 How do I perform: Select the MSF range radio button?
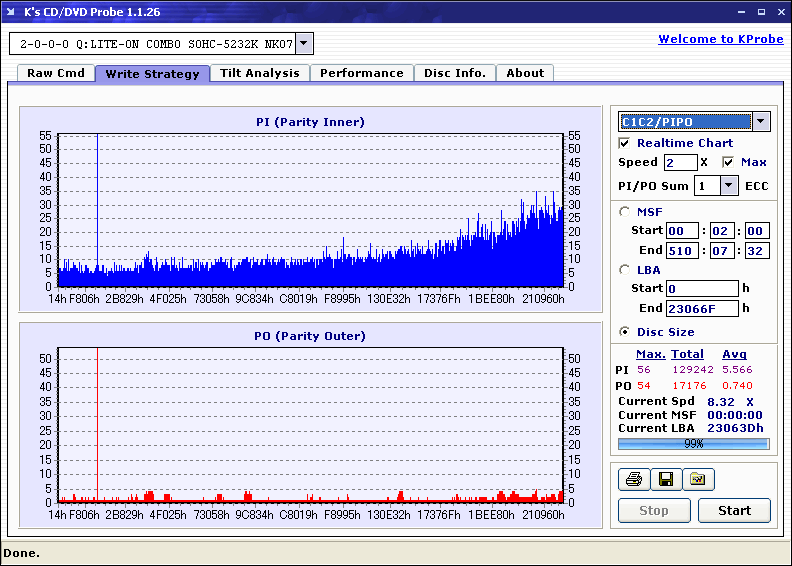coord(625,211)
